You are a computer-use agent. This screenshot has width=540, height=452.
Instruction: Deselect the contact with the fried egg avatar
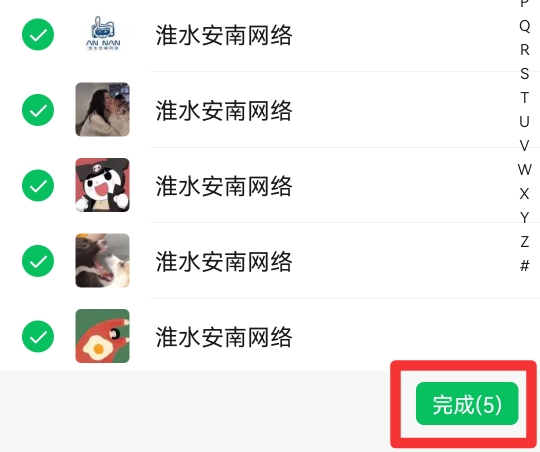38,336
